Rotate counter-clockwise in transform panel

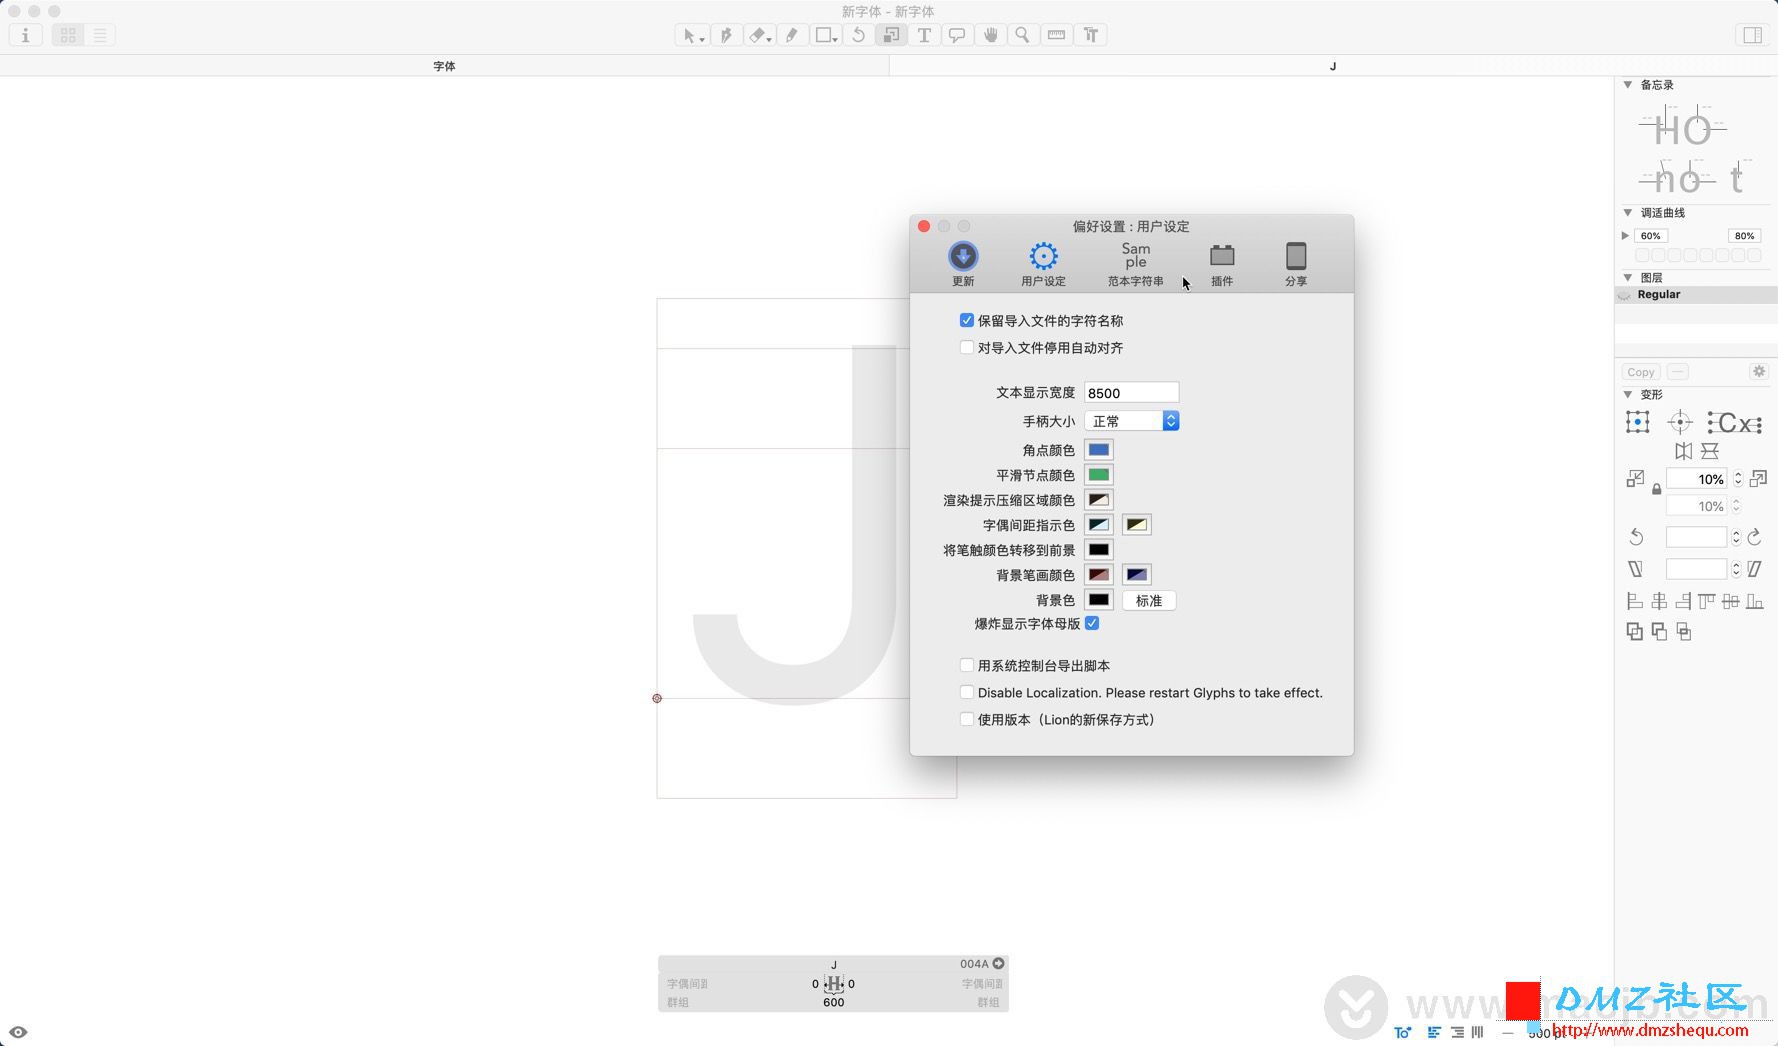point(1636,537)
